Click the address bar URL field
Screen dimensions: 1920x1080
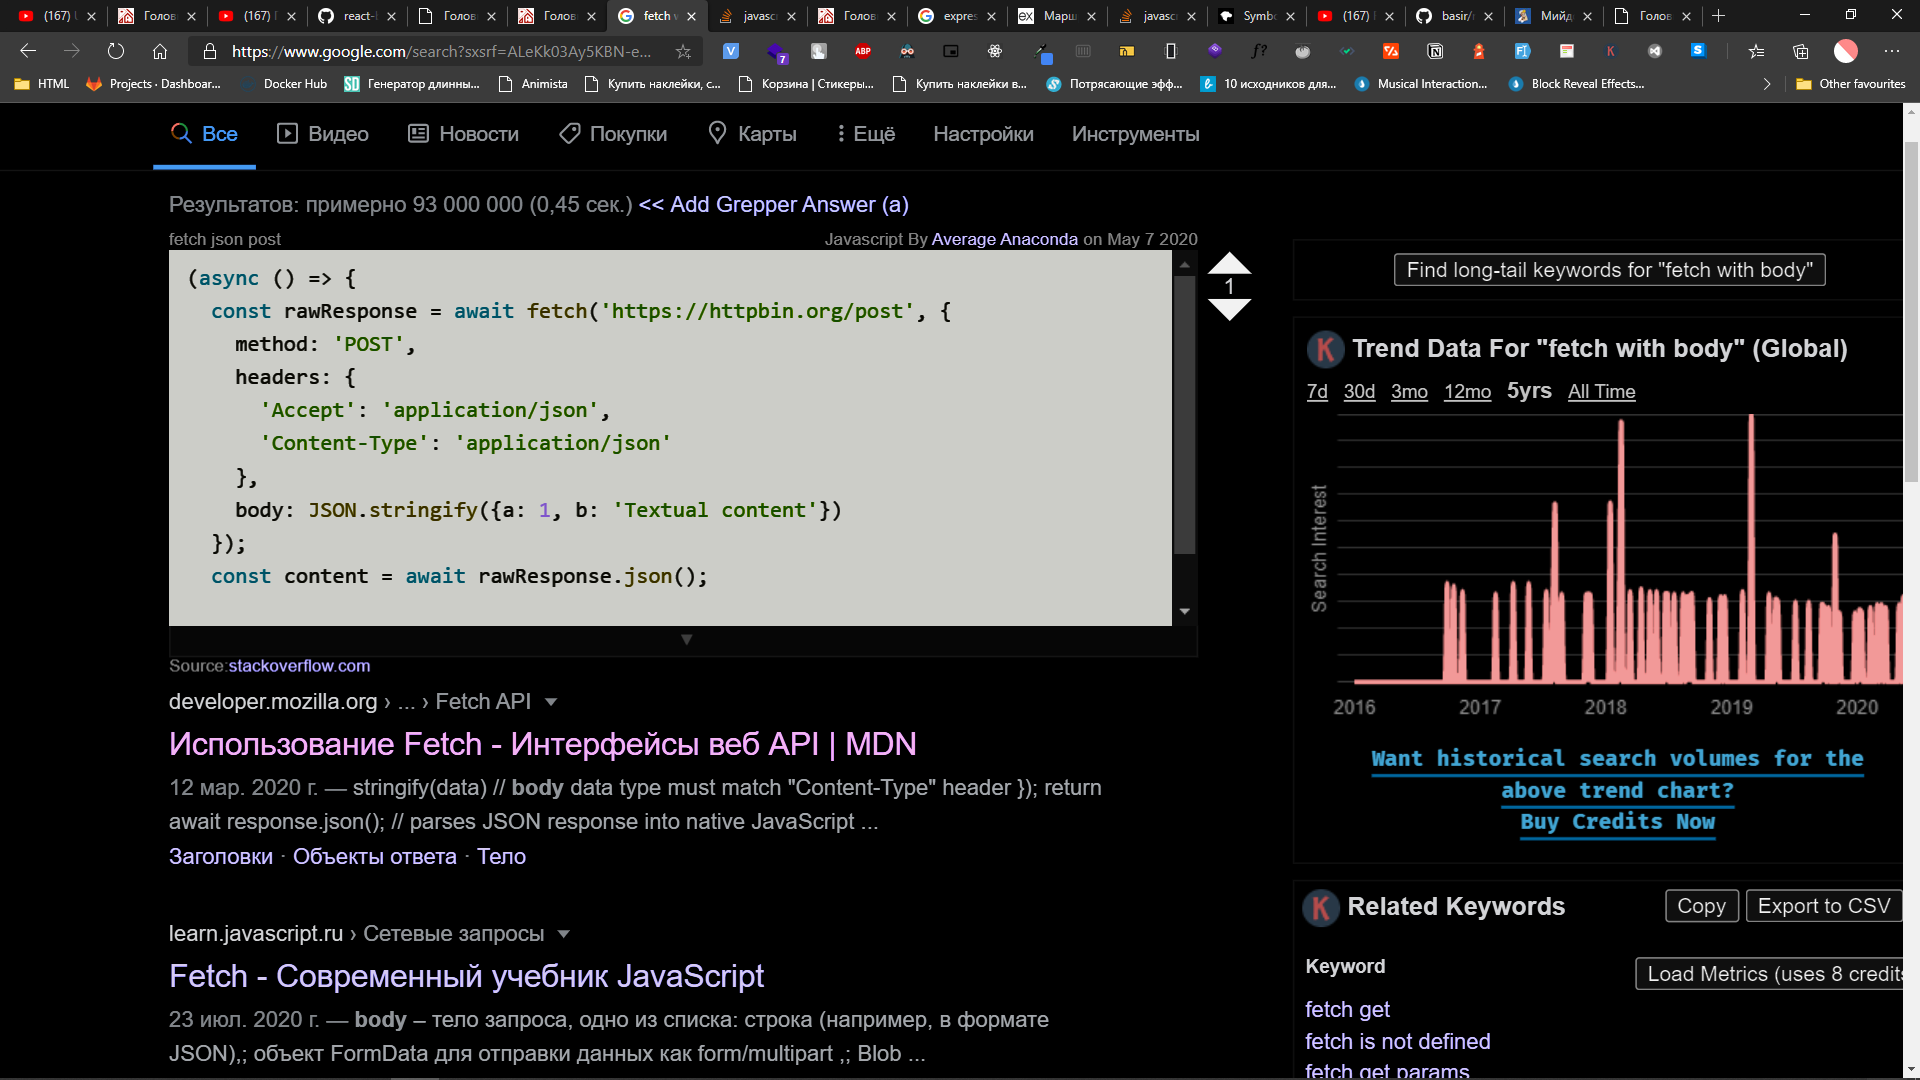point(441,51)
